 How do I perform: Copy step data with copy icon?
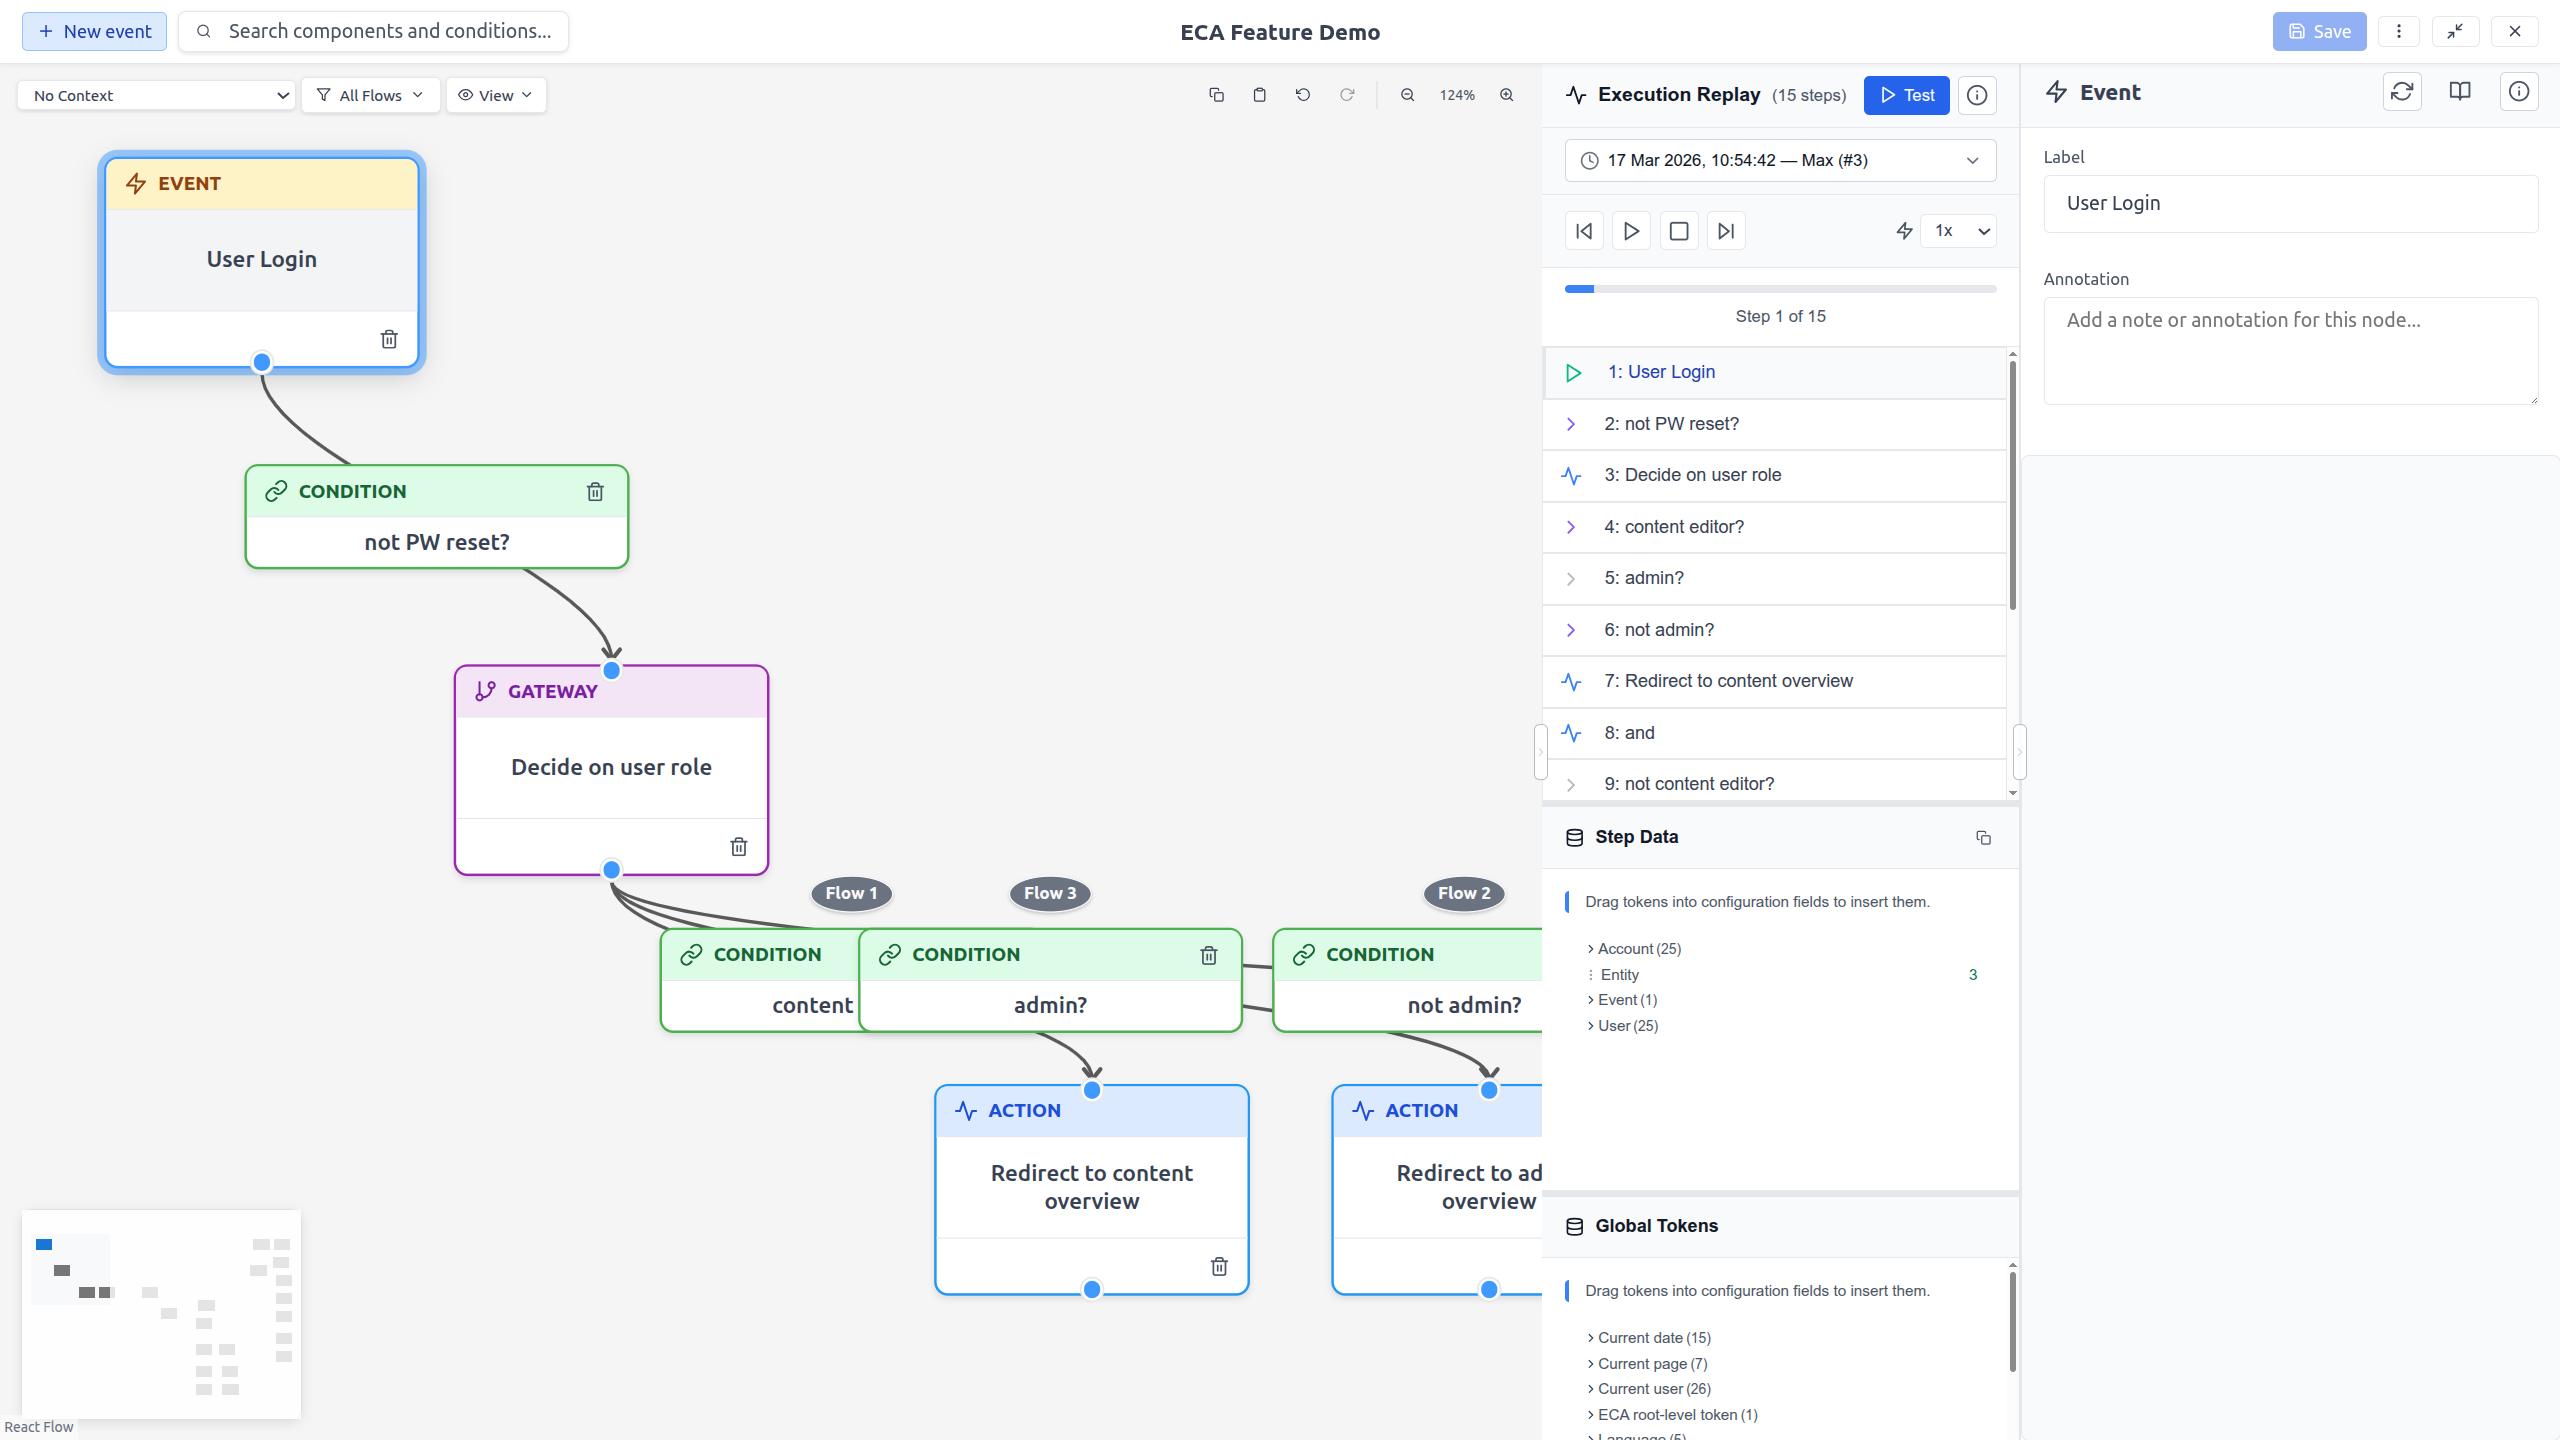(x=1983, y=838)
